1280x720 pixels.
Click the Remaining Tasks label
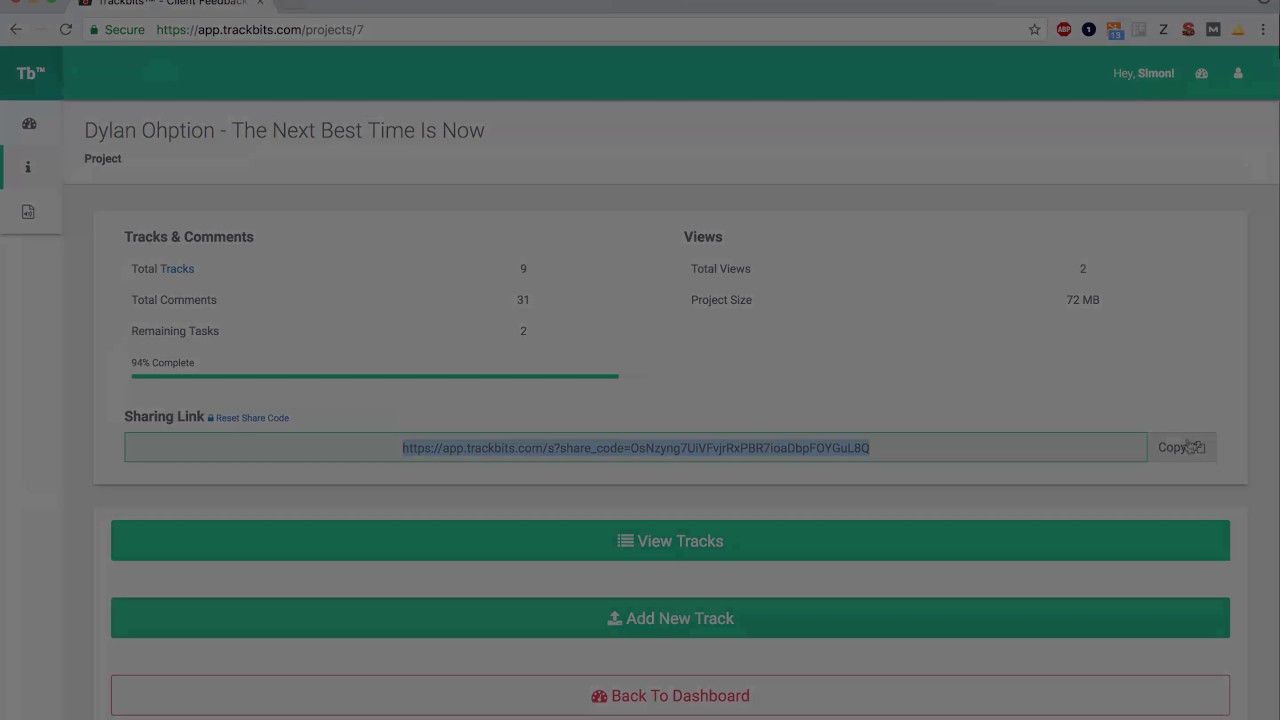click(175, 331)
